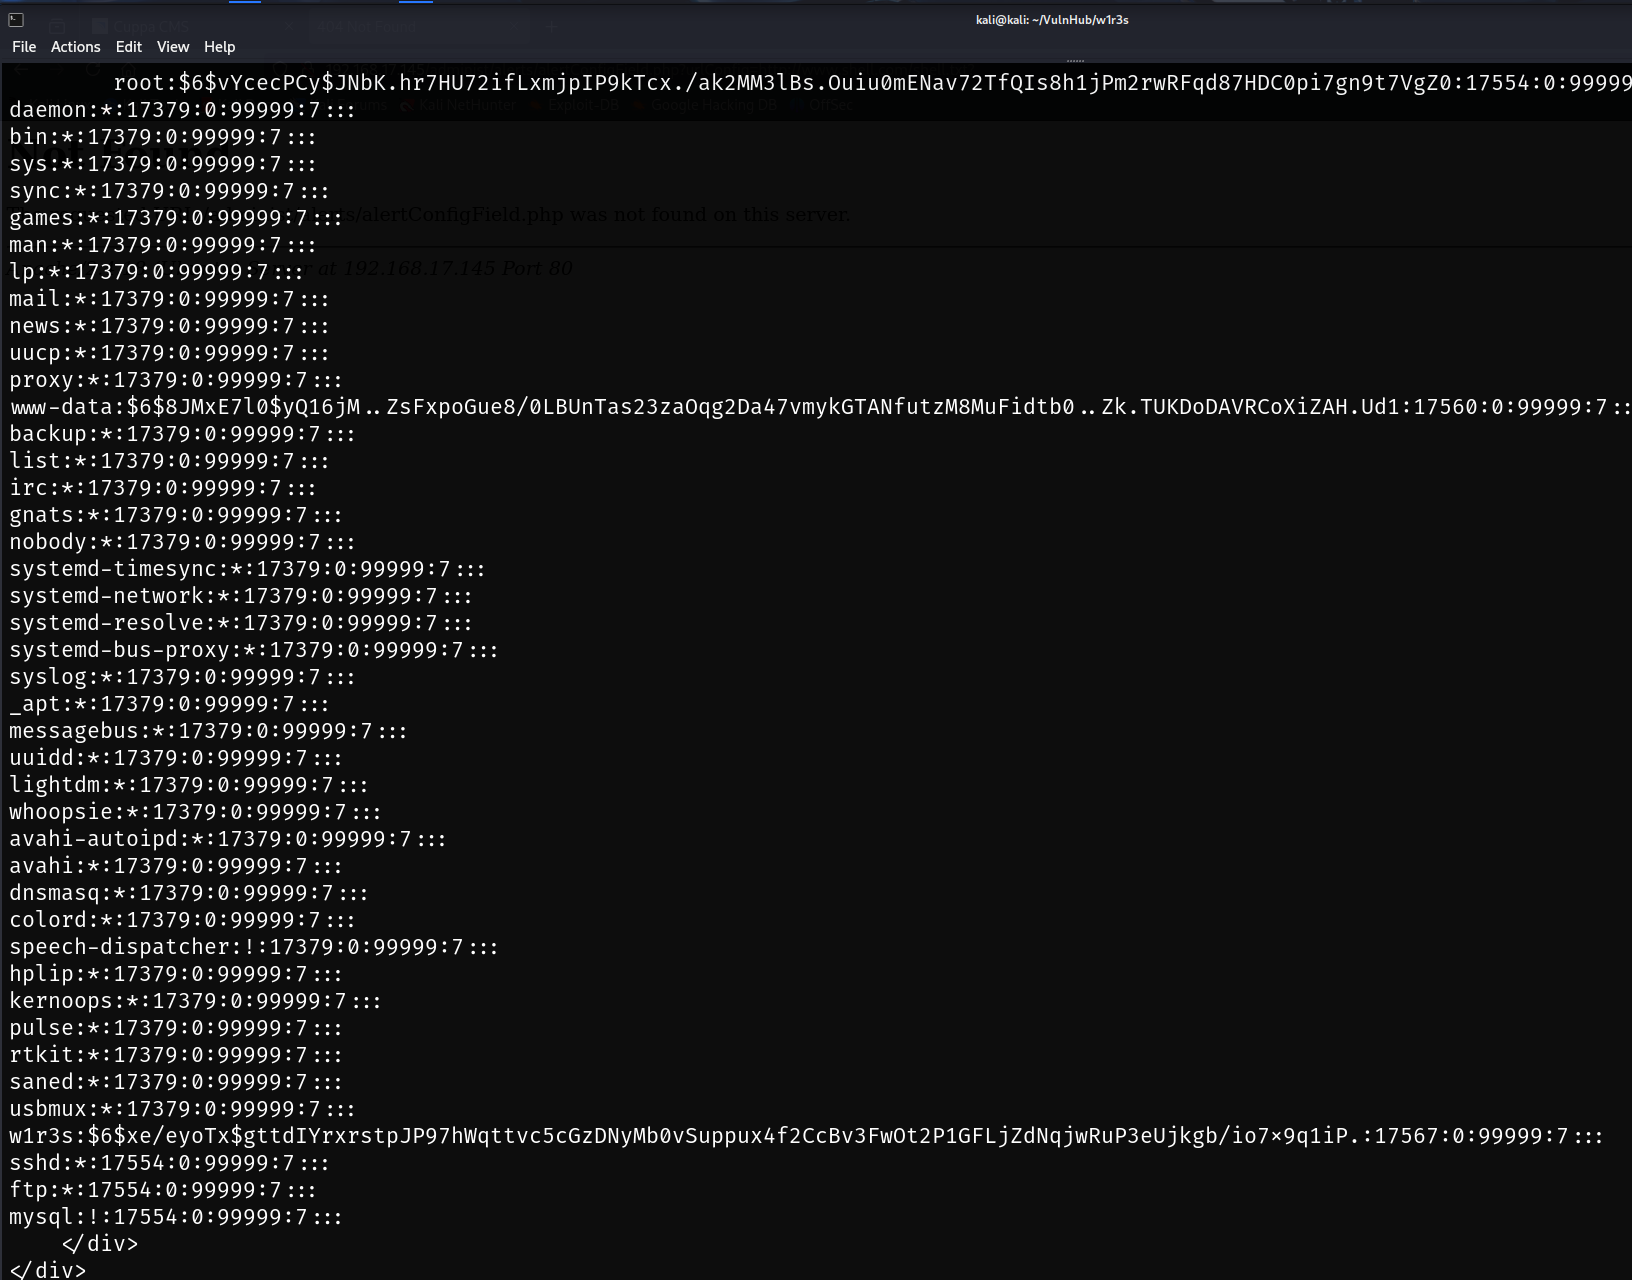Open the Actions menu

click(76, 47)
